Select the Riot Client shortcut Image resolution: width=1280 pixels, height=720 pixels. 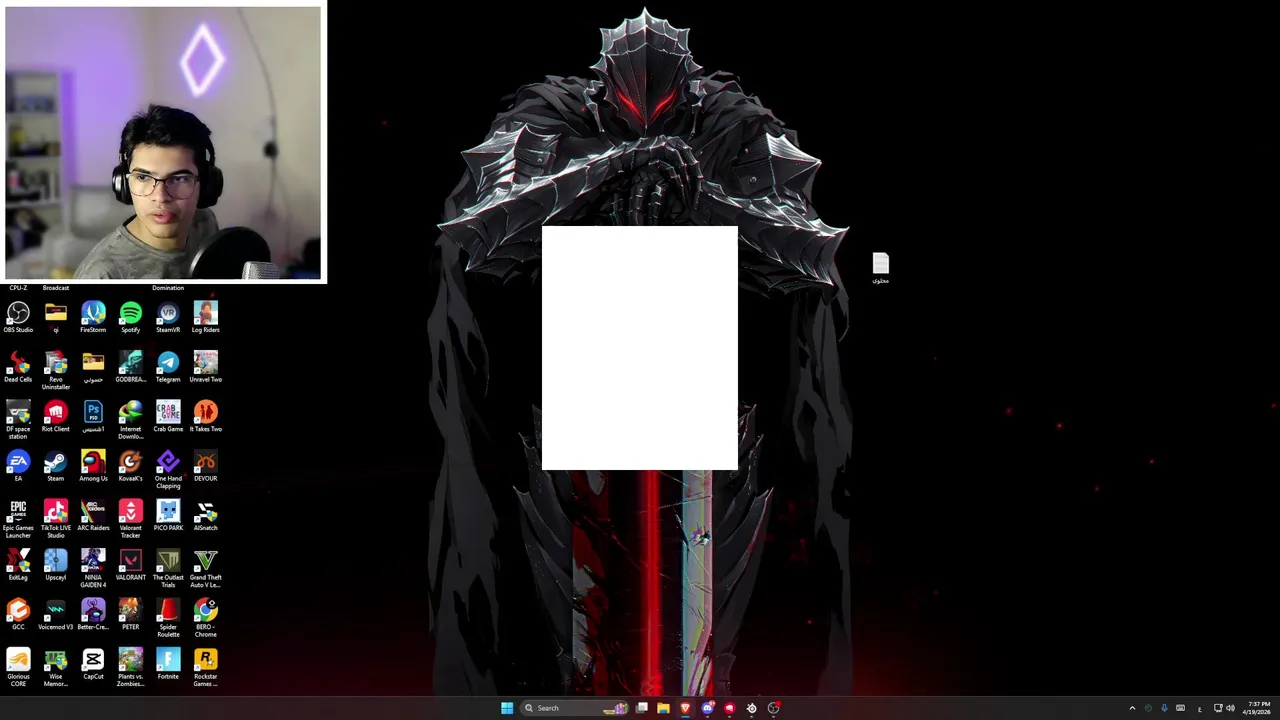[55, 417]
